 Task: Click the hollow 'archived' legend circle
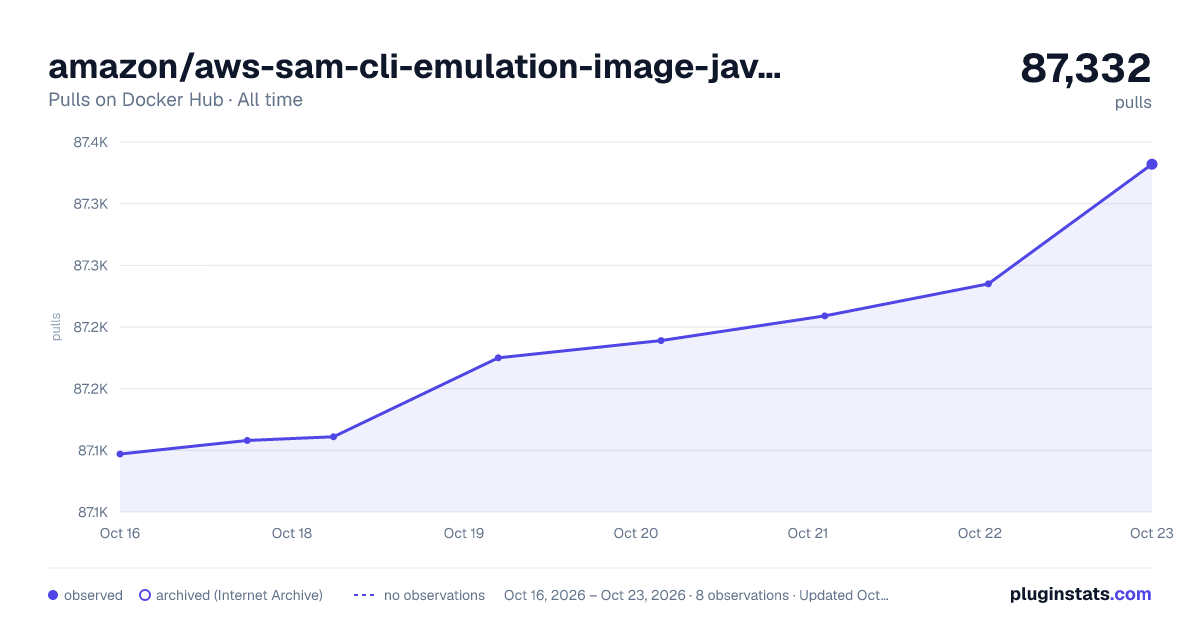pyautogui.click(x=145, y=595)
